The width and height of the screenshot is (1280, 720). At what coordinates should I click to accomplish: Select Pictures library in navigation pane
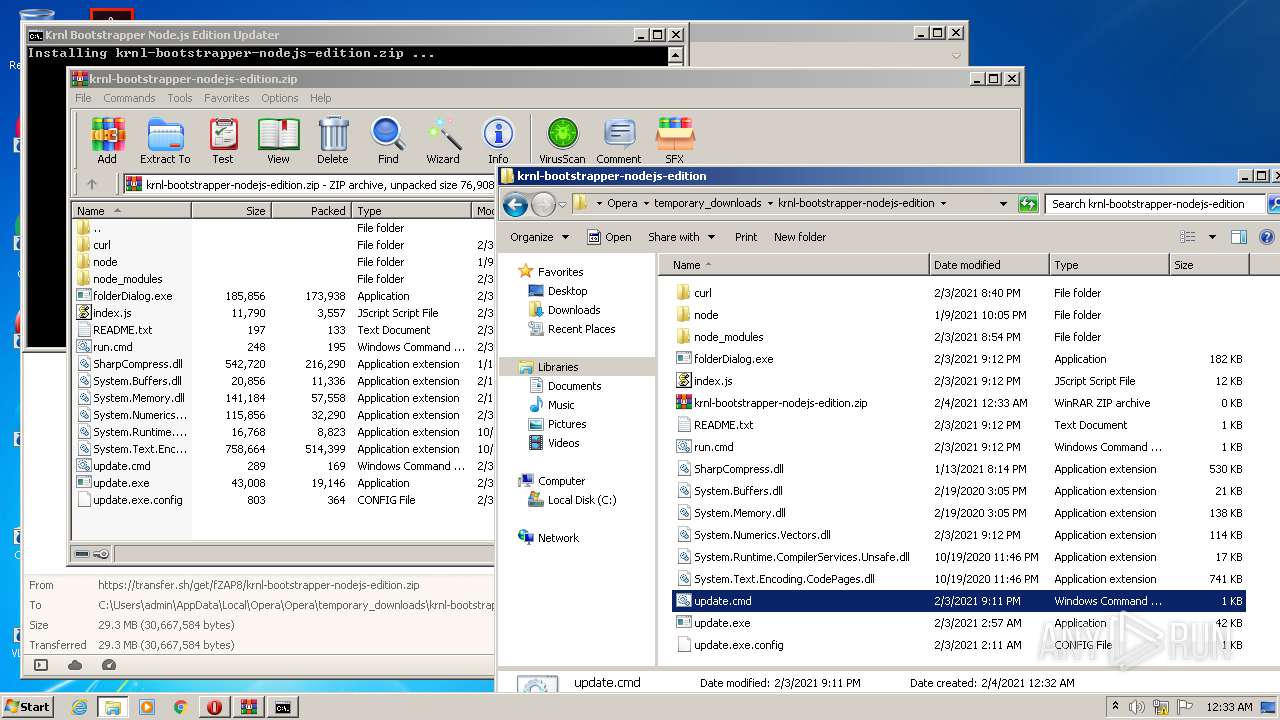(x=567, y=424)
